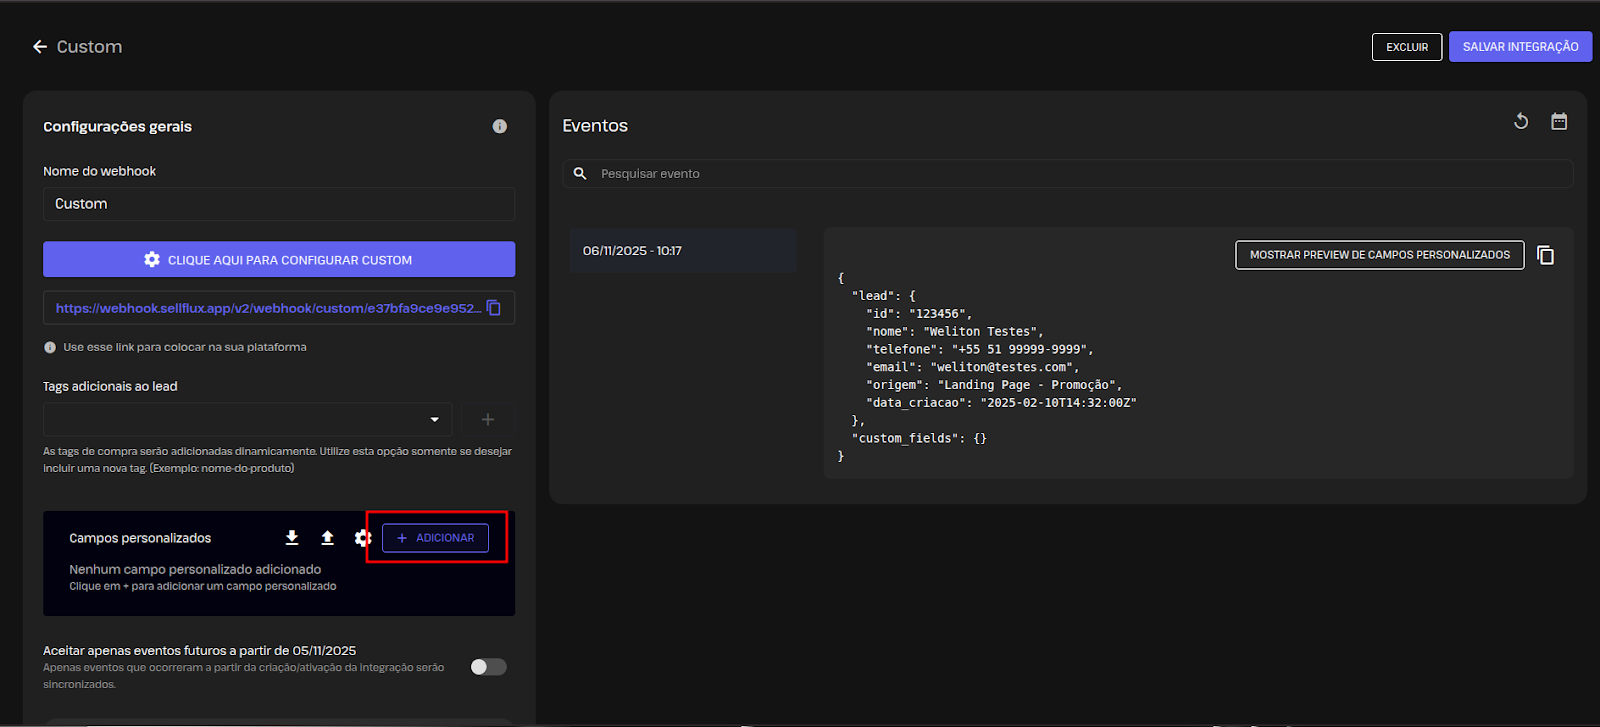Copy the event JSON payload
The image size is (1600, 727).
click(x=1545, y=255)
